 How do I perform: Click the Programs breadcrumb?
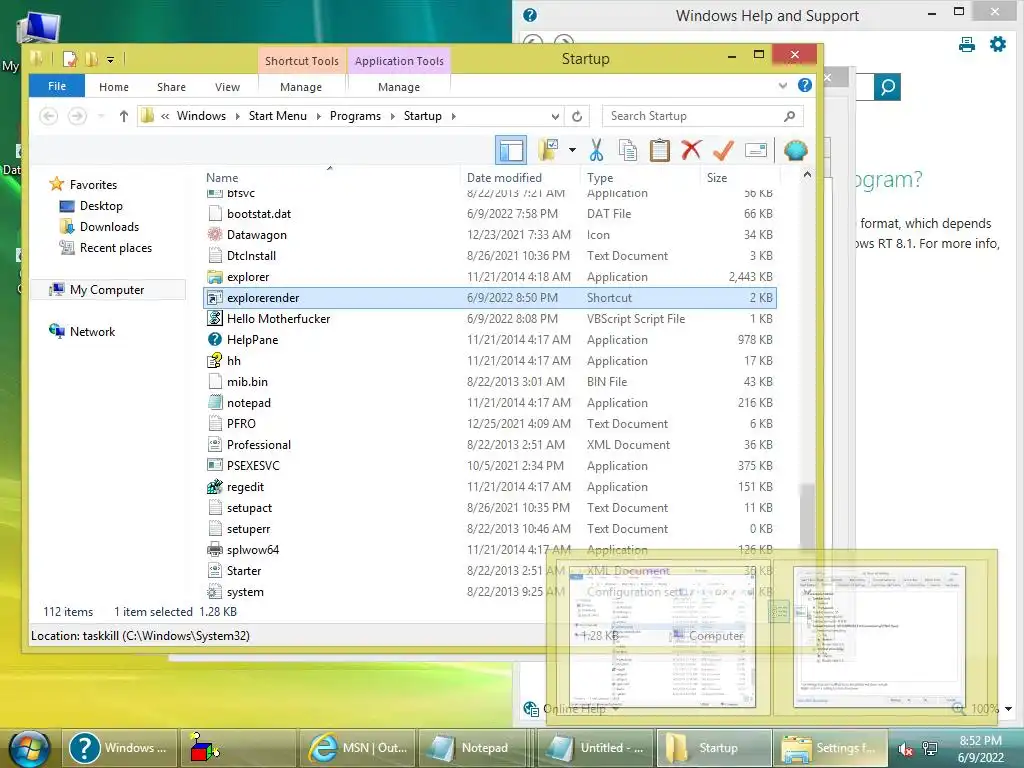(x=355, y=116)
